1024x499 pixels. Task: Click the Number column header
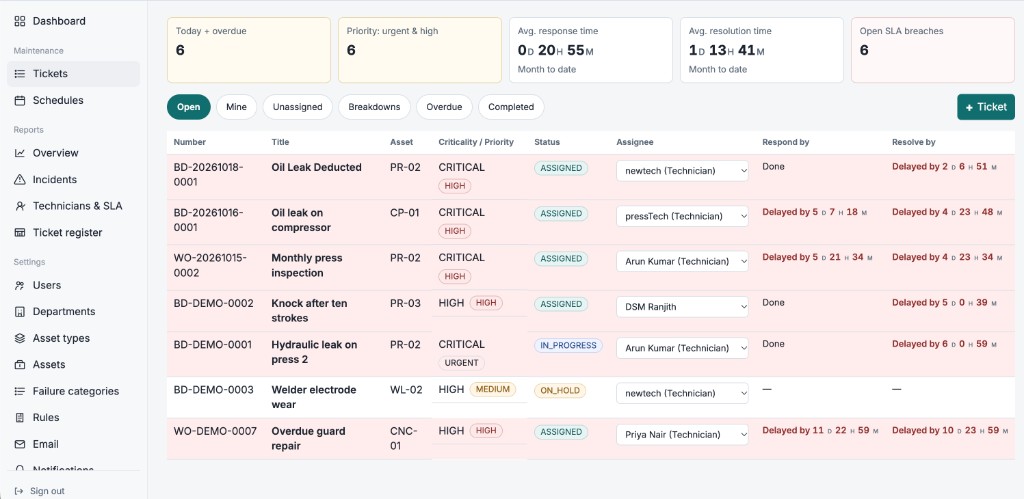pyautogui.click(x=189, y=142)
